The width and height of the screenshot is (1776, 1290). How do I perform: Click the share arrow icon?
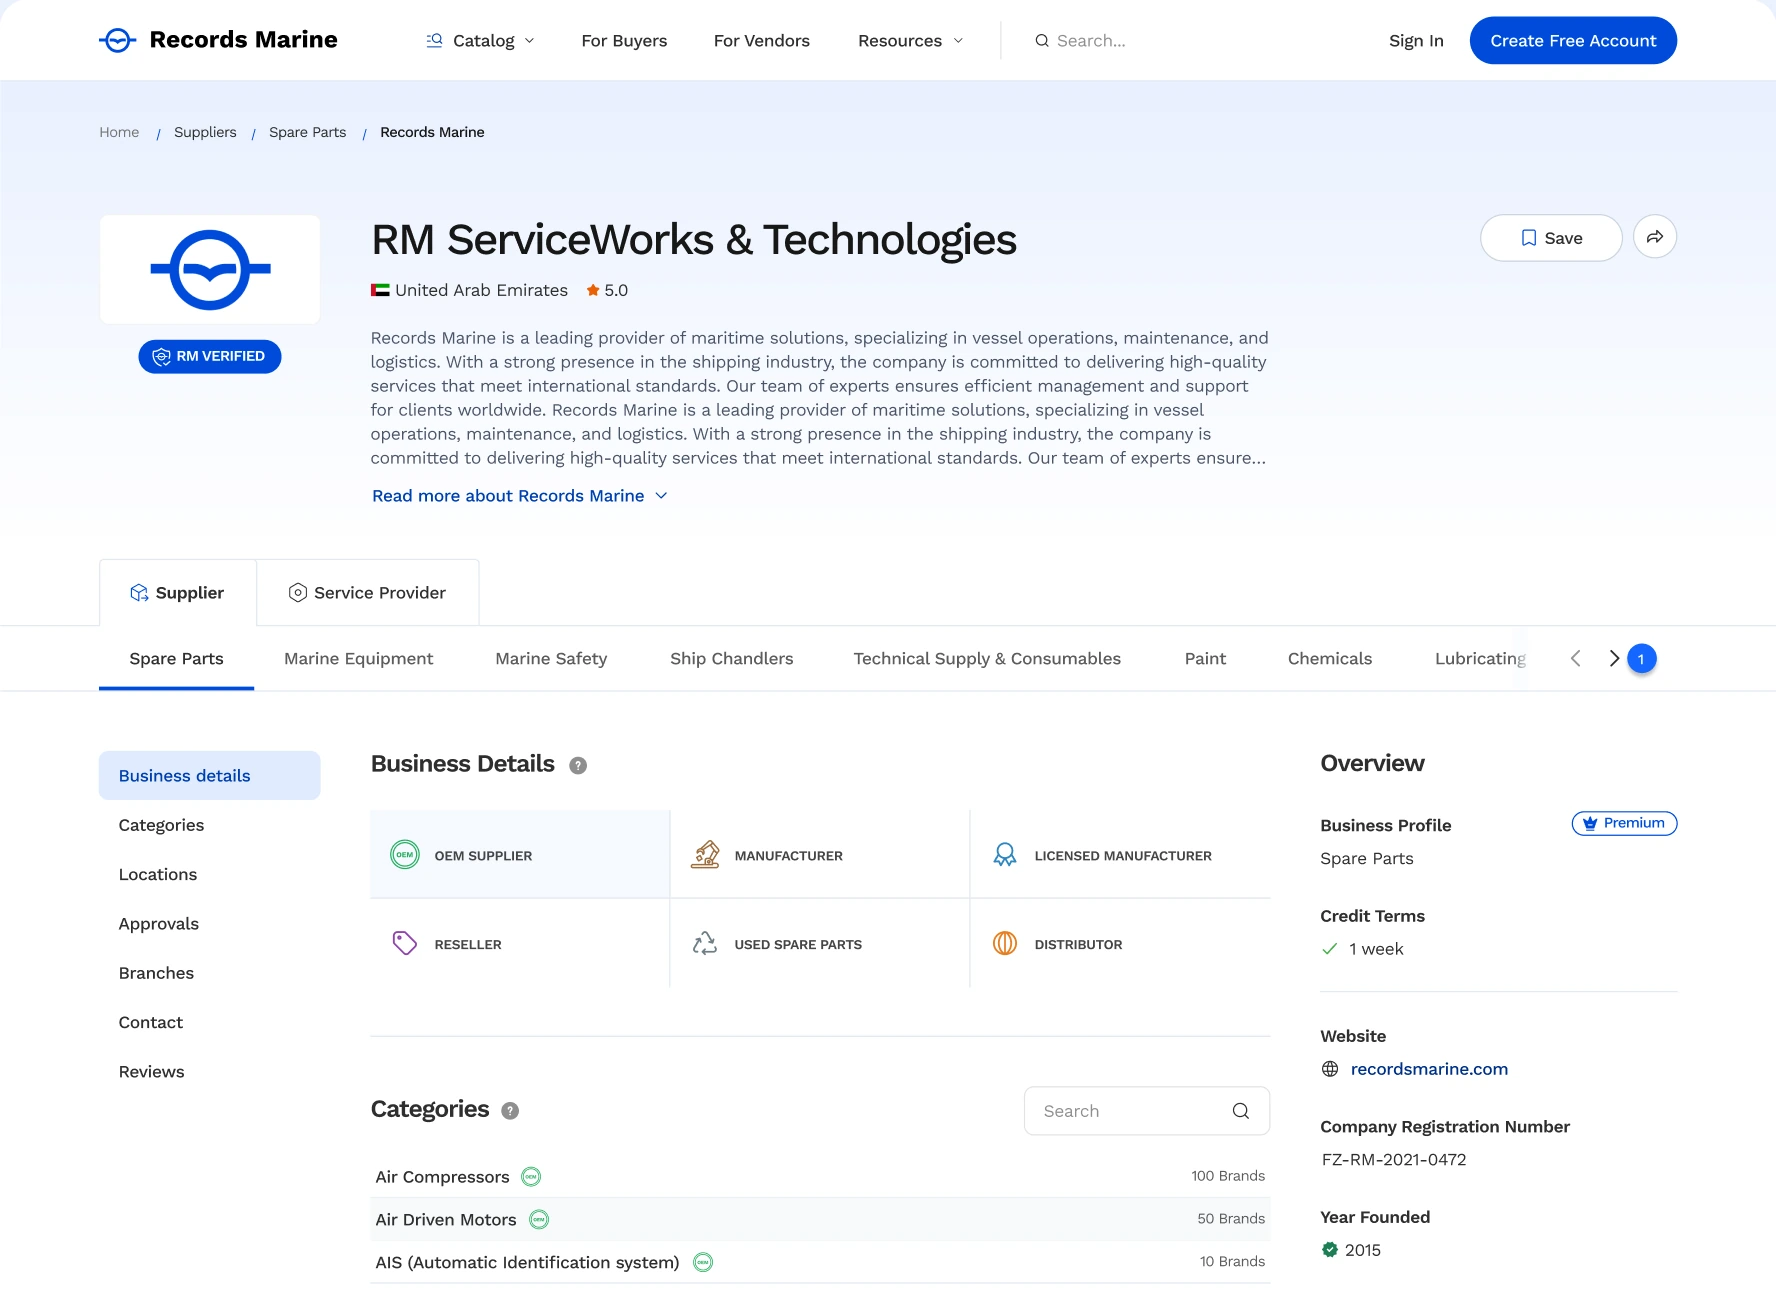click(x=1654, y=237)
